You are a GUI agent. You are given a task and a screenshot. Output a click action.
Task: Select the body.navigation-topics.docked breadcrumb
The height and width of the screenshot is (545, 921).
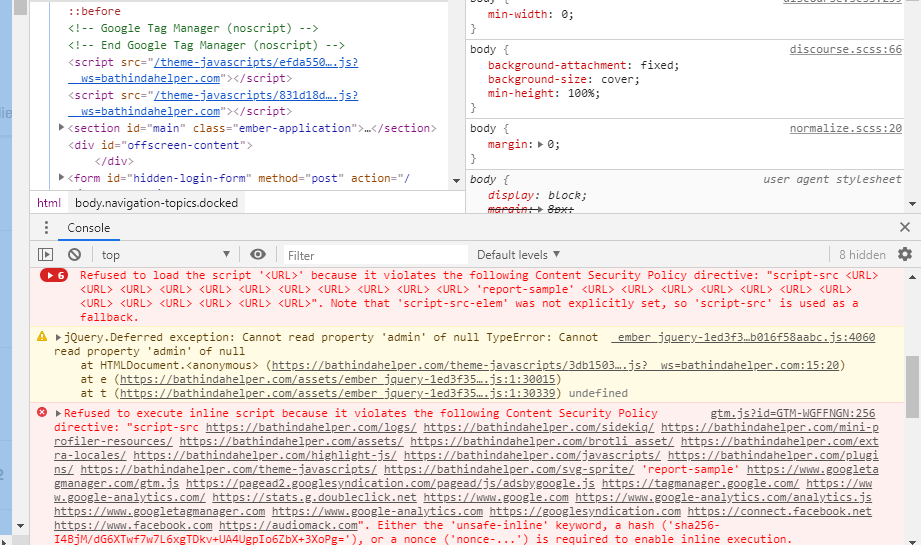click(156, 203)
